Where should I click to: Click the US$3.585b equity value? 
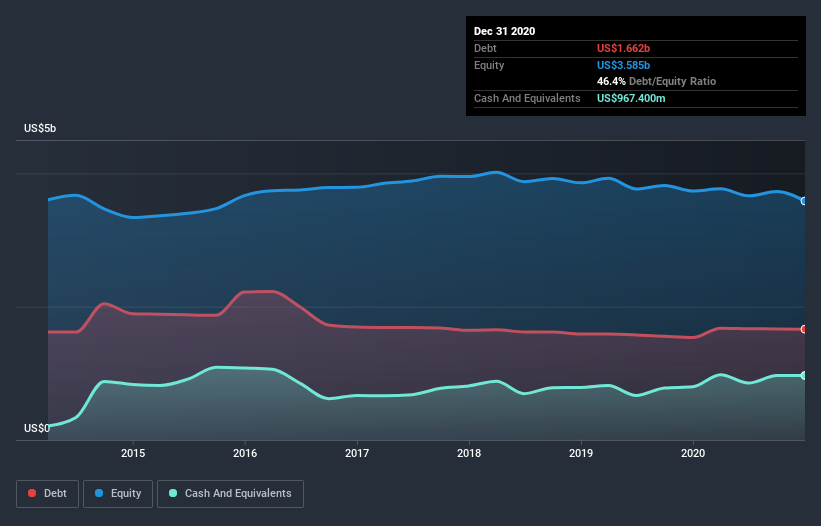(623, 65)
